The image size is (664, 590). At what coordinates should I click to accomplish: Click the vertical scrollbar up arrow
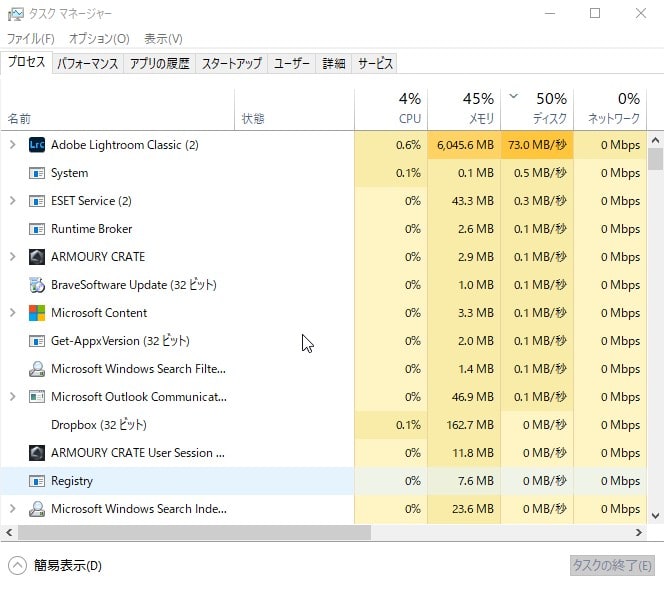pyautogui.click(x=655, y=140)
